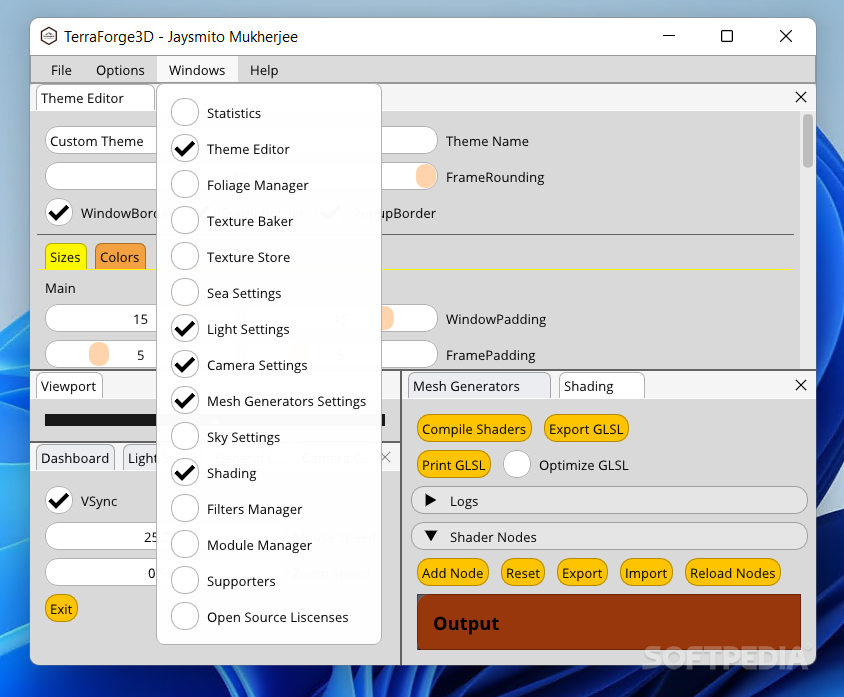Enable the Texture Baker window
This screenshot has height=697, width=844.
point(185,221)
